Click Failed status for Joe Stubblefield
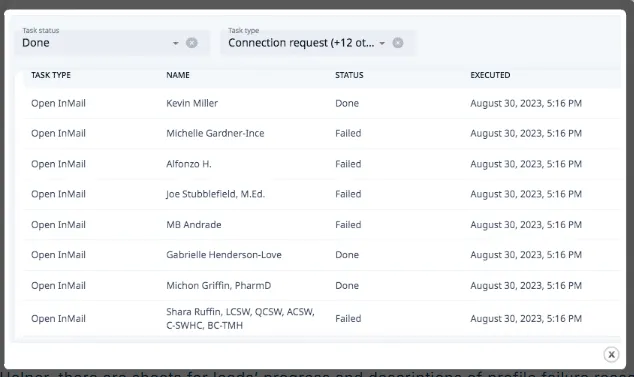 point(348,194)
